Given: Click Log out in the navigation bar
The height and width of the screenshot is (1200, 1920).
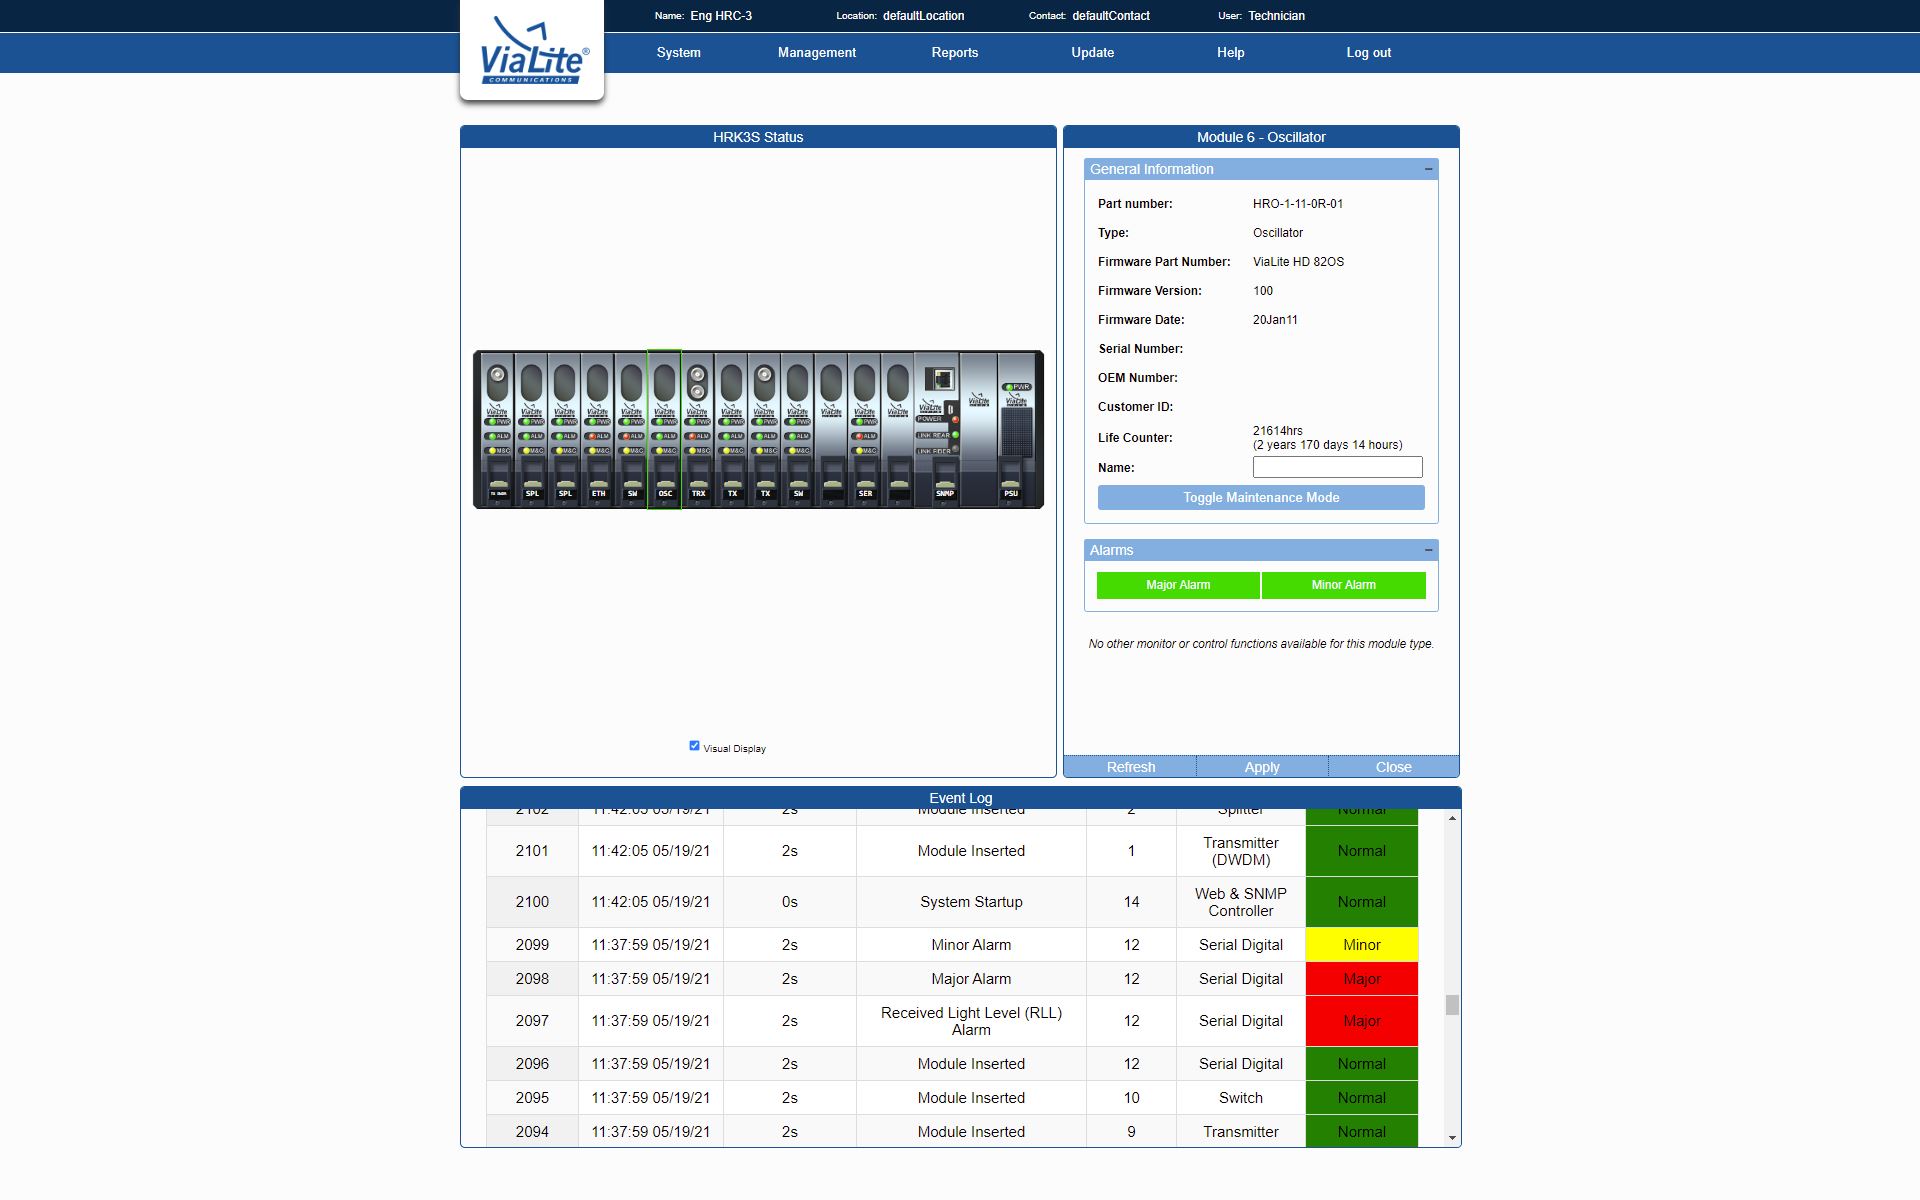Looking at the screenshot, I should pyautogui.click(x=1367, y=53).
